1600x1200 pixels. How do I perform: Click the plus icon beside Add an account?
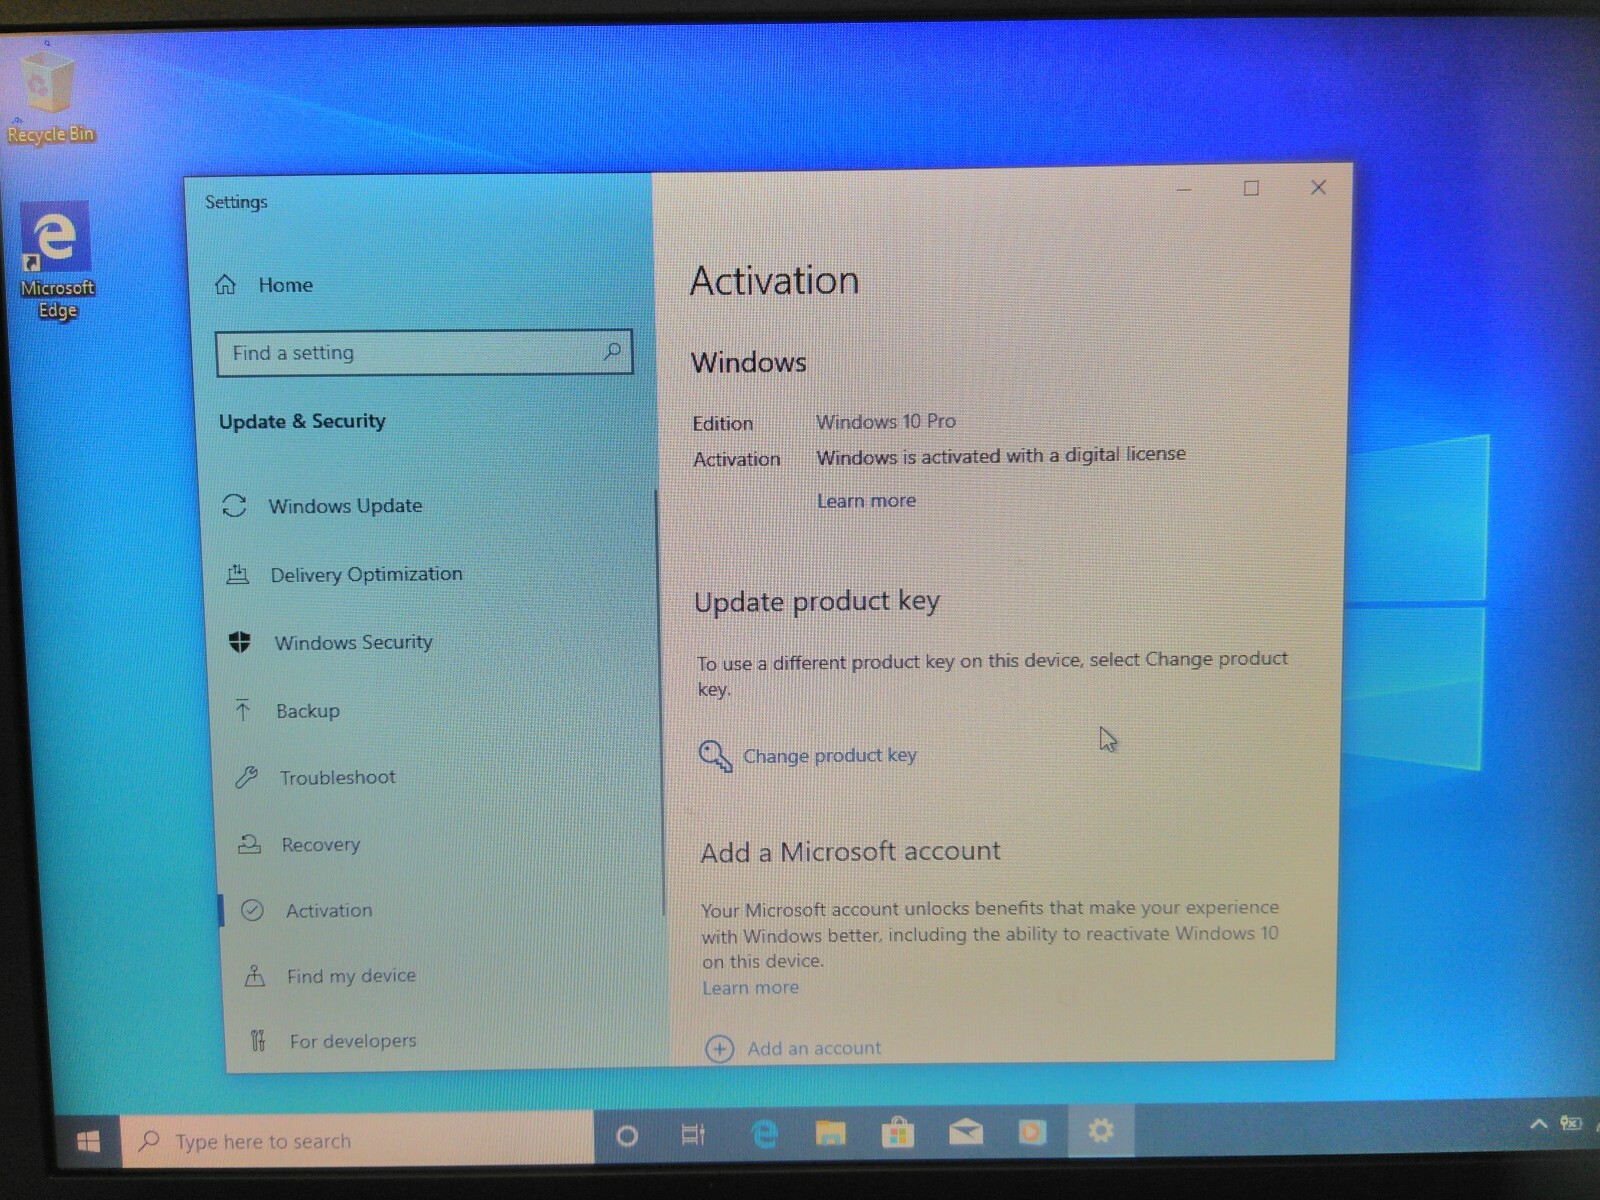click(719, 1048)
